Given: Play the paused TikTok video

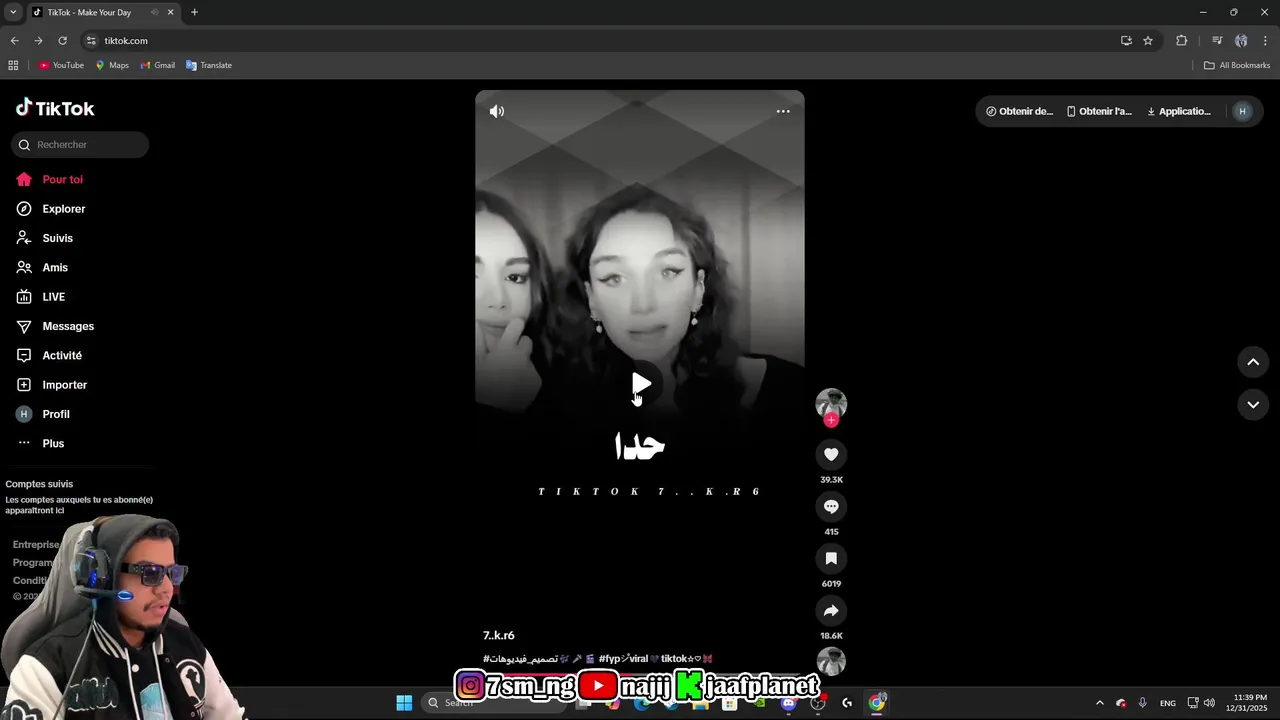Looking at the screenshot, I should pyautogui.click(x=640, y=384).
